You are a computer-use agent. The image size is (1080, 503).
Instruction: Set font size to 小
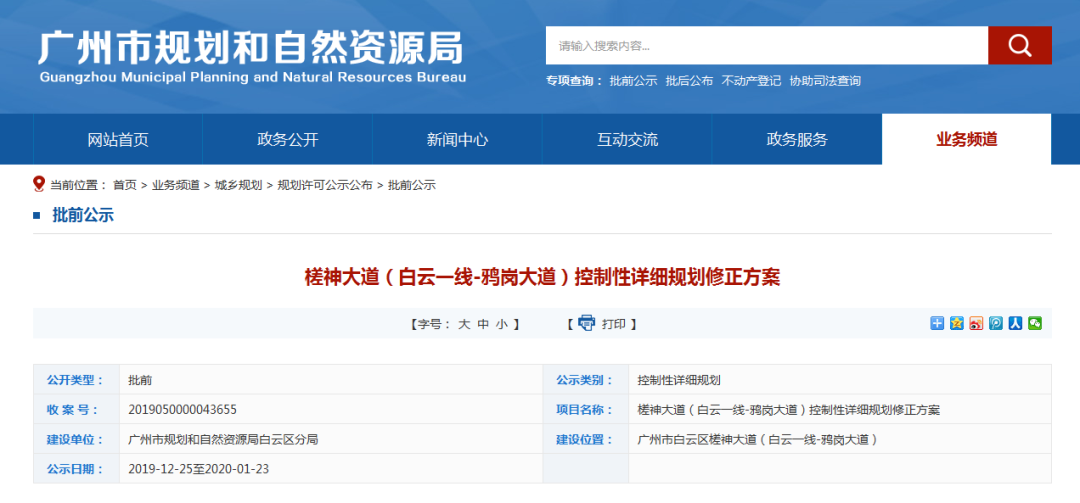coord(501,324)
